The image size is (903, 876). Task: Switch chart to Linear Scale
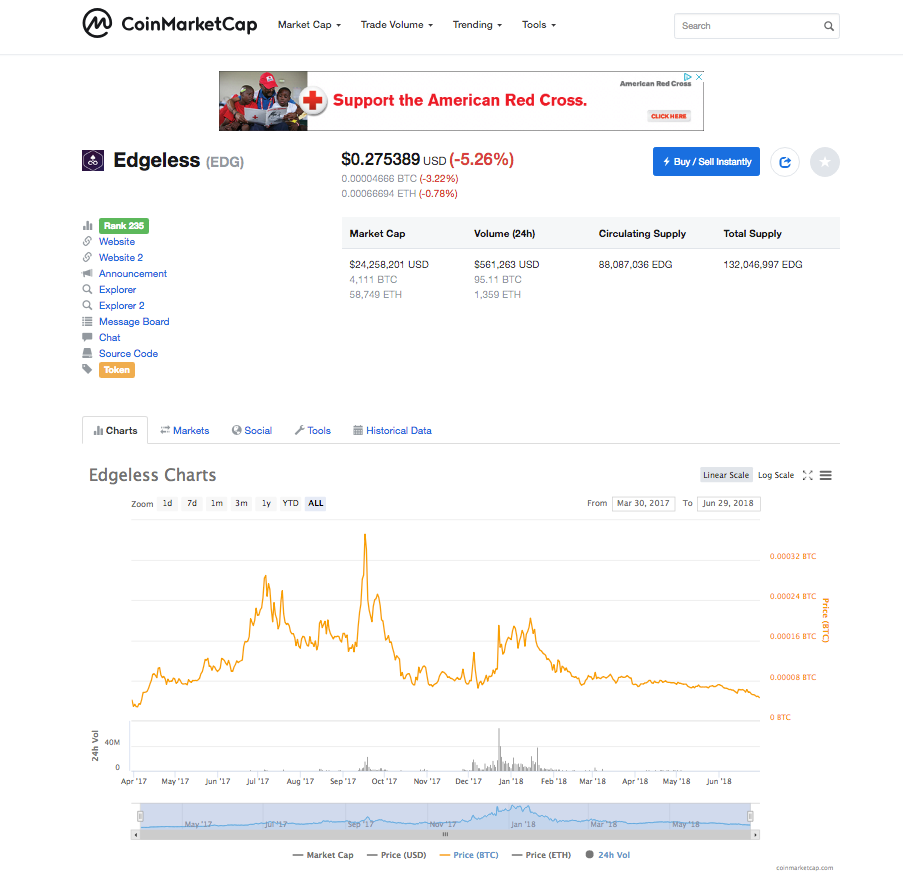726,475
